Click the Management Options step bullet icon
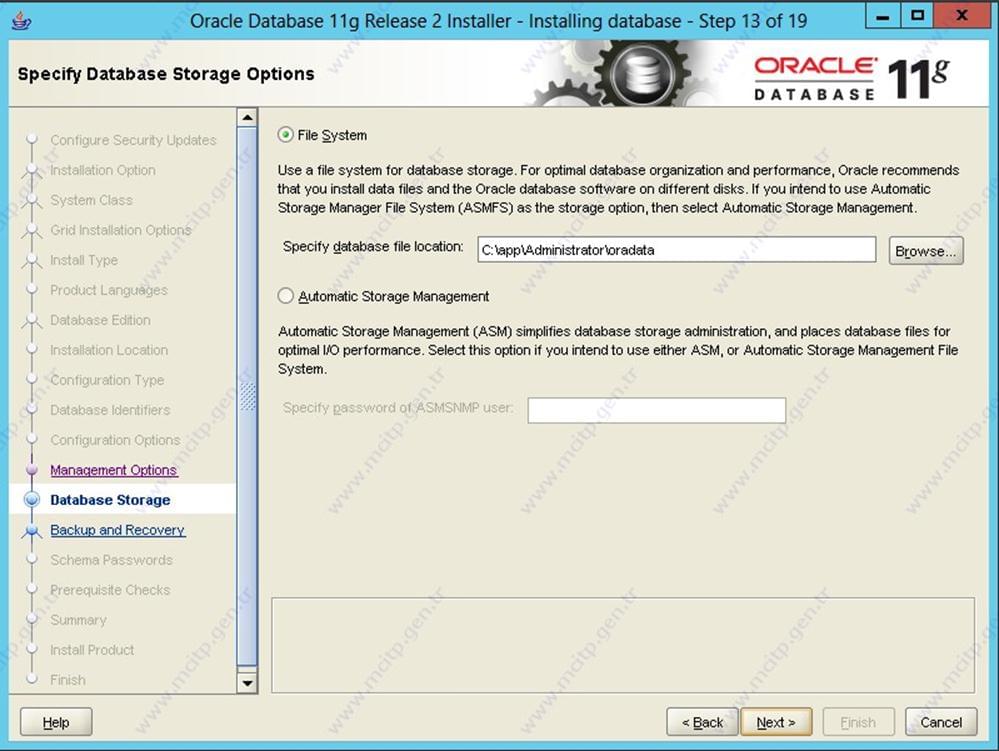Viewport: 999px width, 751px height. click(31, 470)
